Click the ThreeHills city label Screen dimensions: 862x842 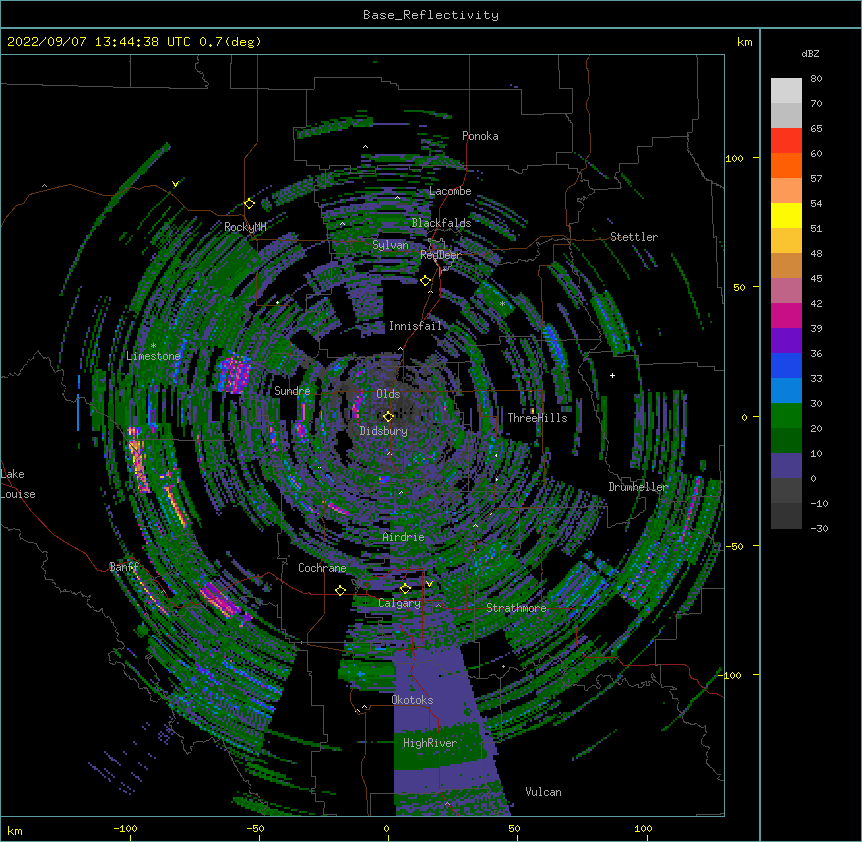click(x=537, y=418)
